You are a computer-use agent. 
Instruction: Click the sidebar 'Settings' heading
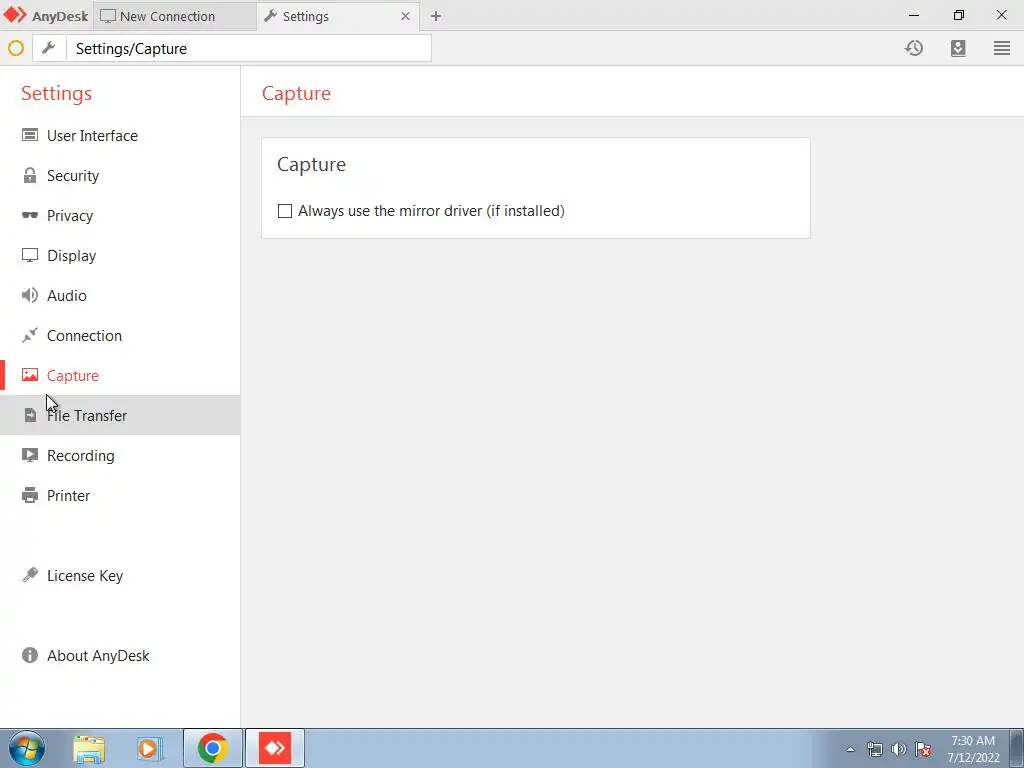tap(56, 93)
